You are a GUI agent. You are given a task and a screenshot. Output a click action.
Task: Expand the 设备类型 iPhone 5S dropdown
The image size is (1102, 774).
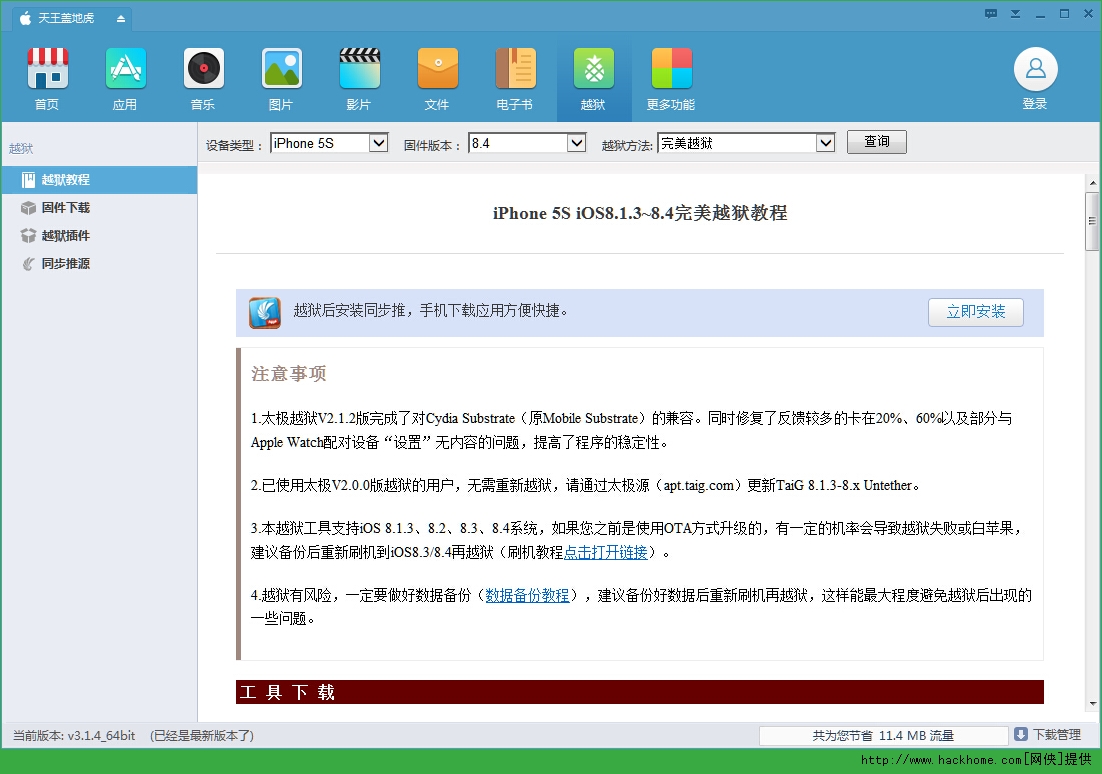[x=378, y=143]
